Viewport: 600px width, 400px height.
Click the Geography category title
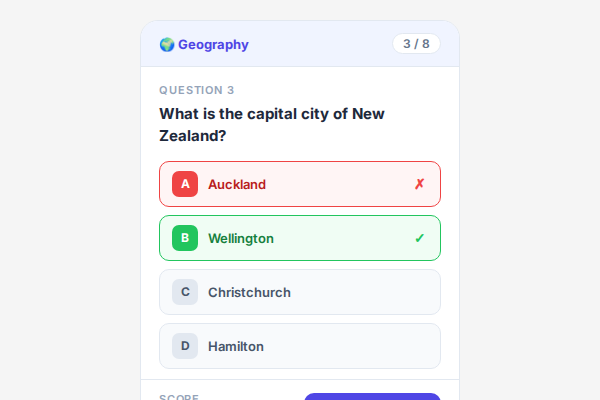[213, 44]
